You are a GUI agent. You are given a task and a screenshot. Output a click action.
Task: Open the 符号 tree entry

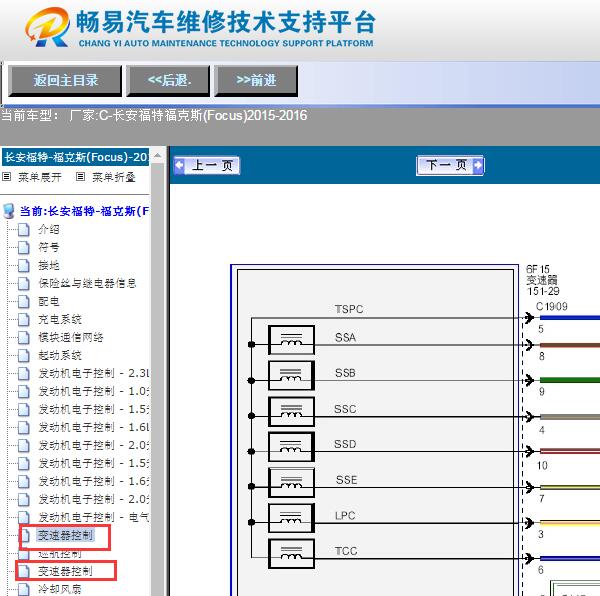tap(49, 248)
